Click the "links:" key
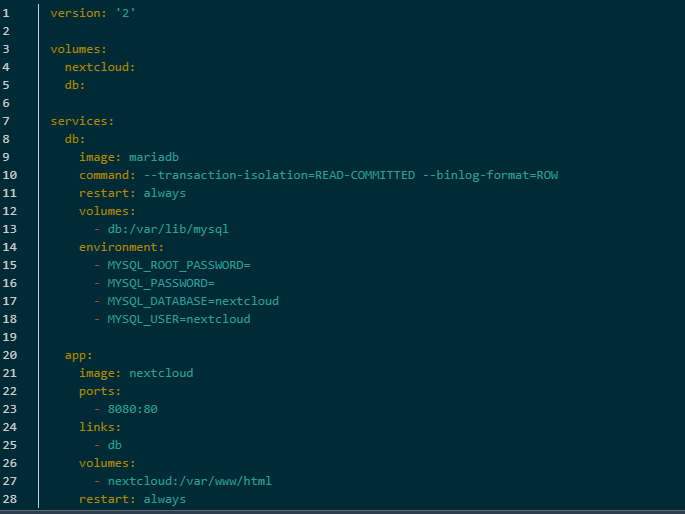 click(100, 427)
